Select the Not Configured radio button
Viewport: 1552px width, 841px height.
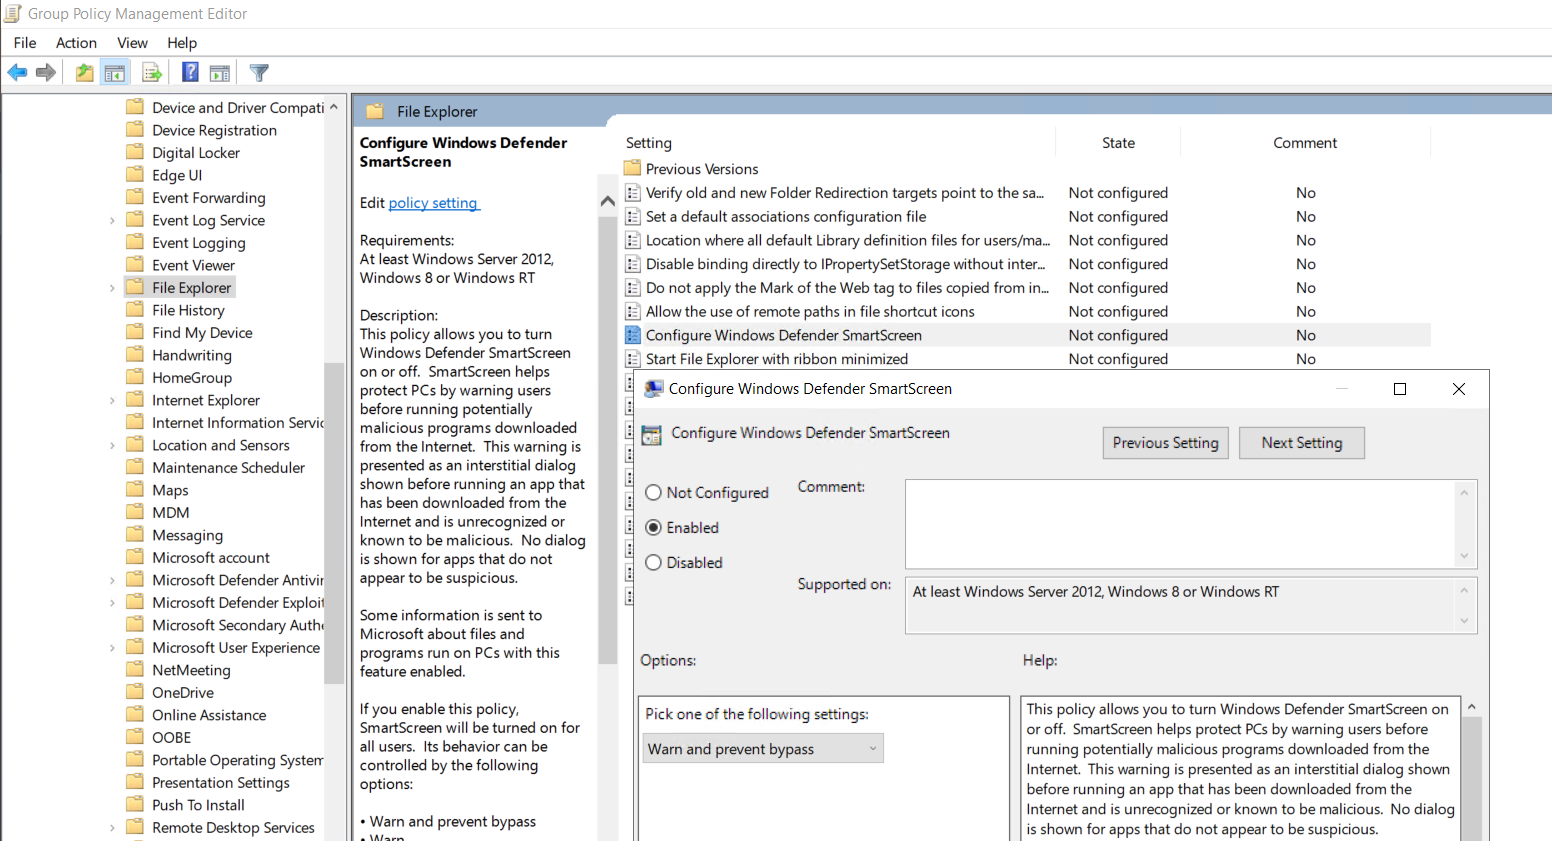[x=654, y=492]
